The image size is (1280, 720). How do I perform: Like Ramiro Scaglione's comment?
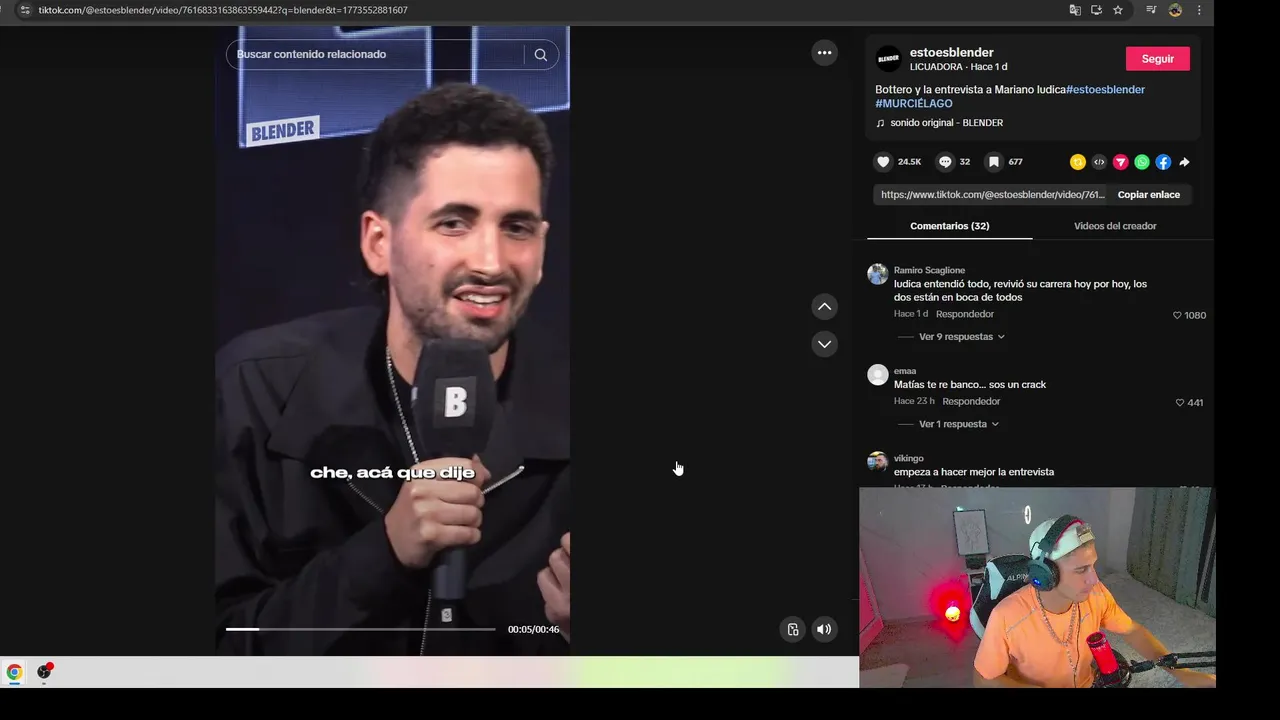[1178, 315]
